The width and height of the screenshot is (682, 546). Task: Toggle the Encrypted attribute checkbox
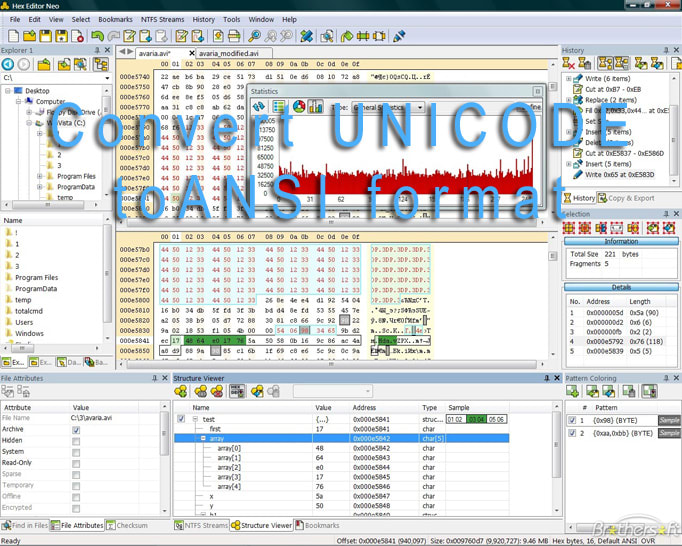pos(76,509)
